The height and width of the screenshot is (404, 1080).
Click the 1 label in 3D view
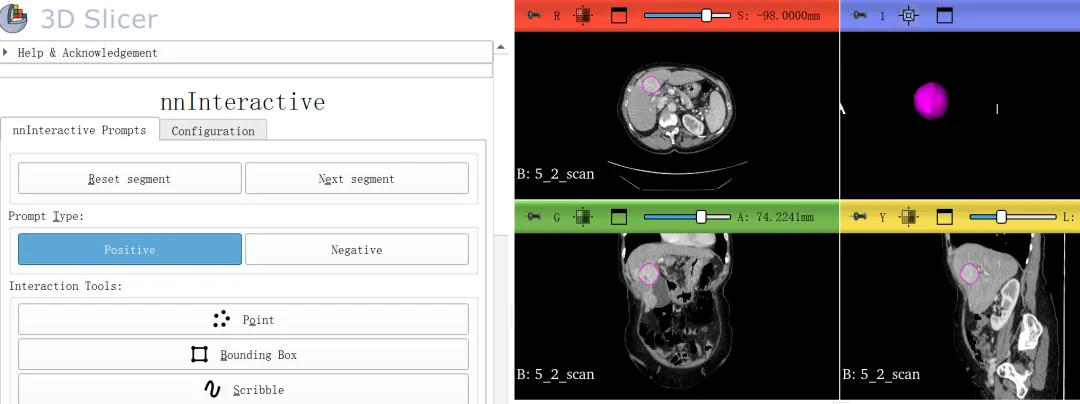coord(882,15)
